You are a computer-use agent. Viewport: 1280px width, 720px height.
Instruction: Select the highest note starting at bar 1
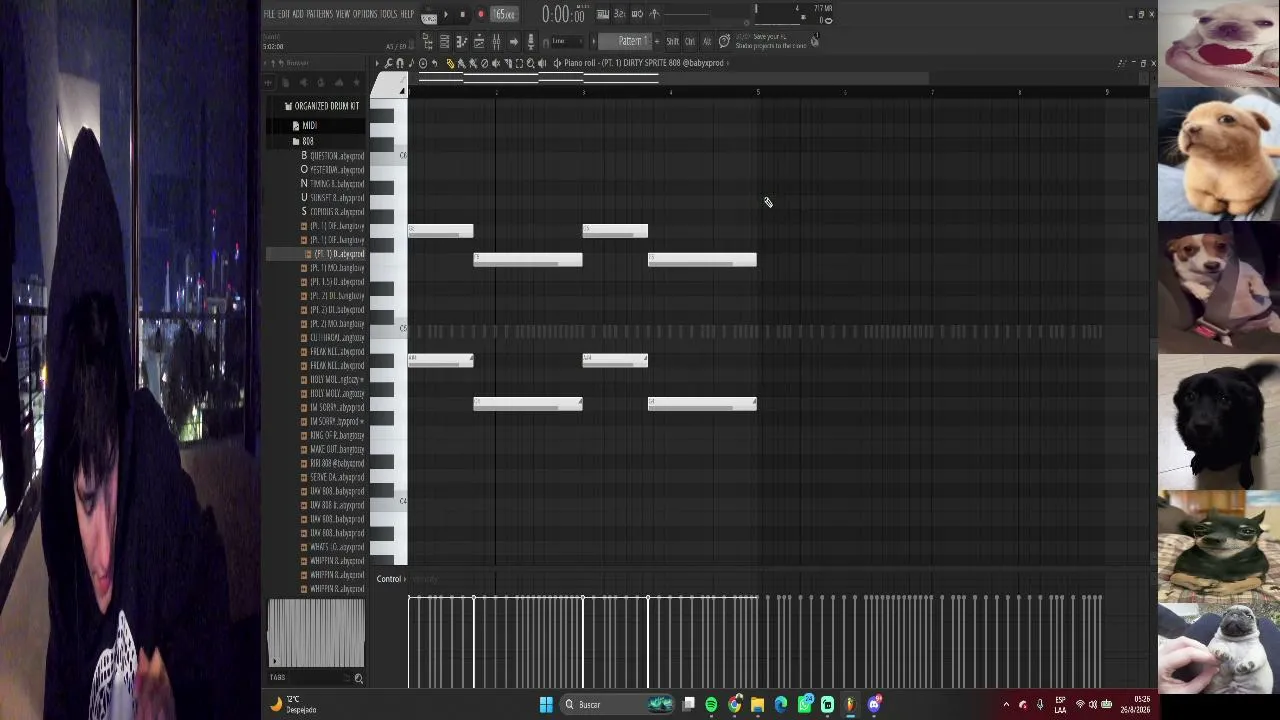(440, 231)
